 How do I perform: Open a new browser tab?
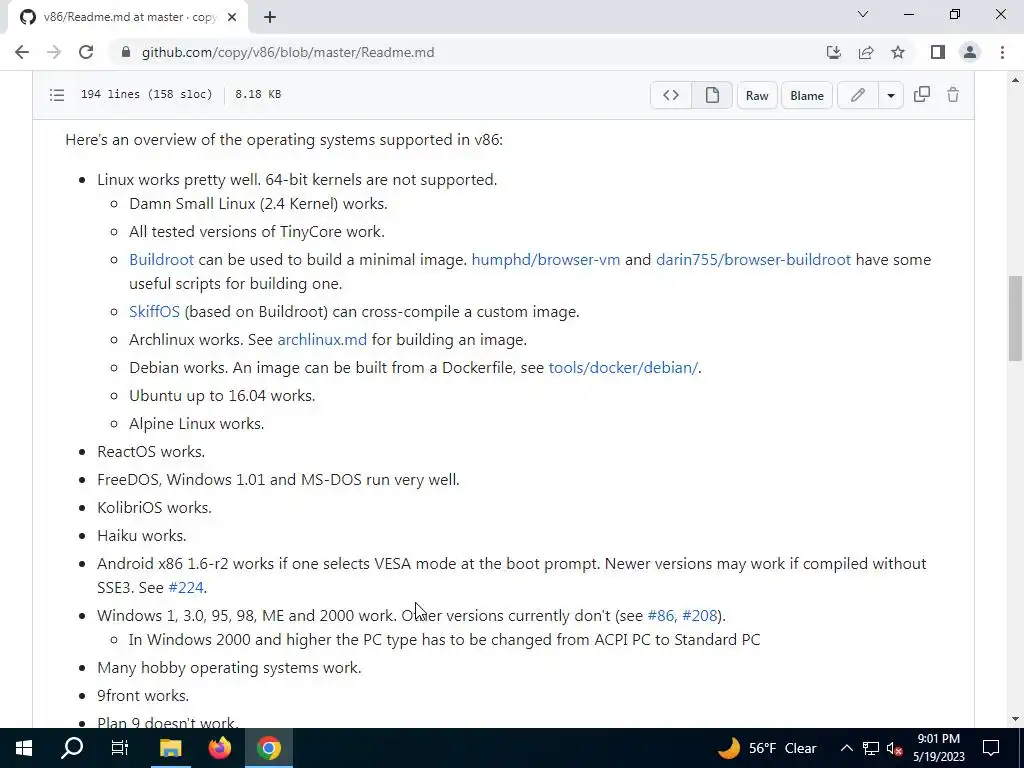point(270,17)
